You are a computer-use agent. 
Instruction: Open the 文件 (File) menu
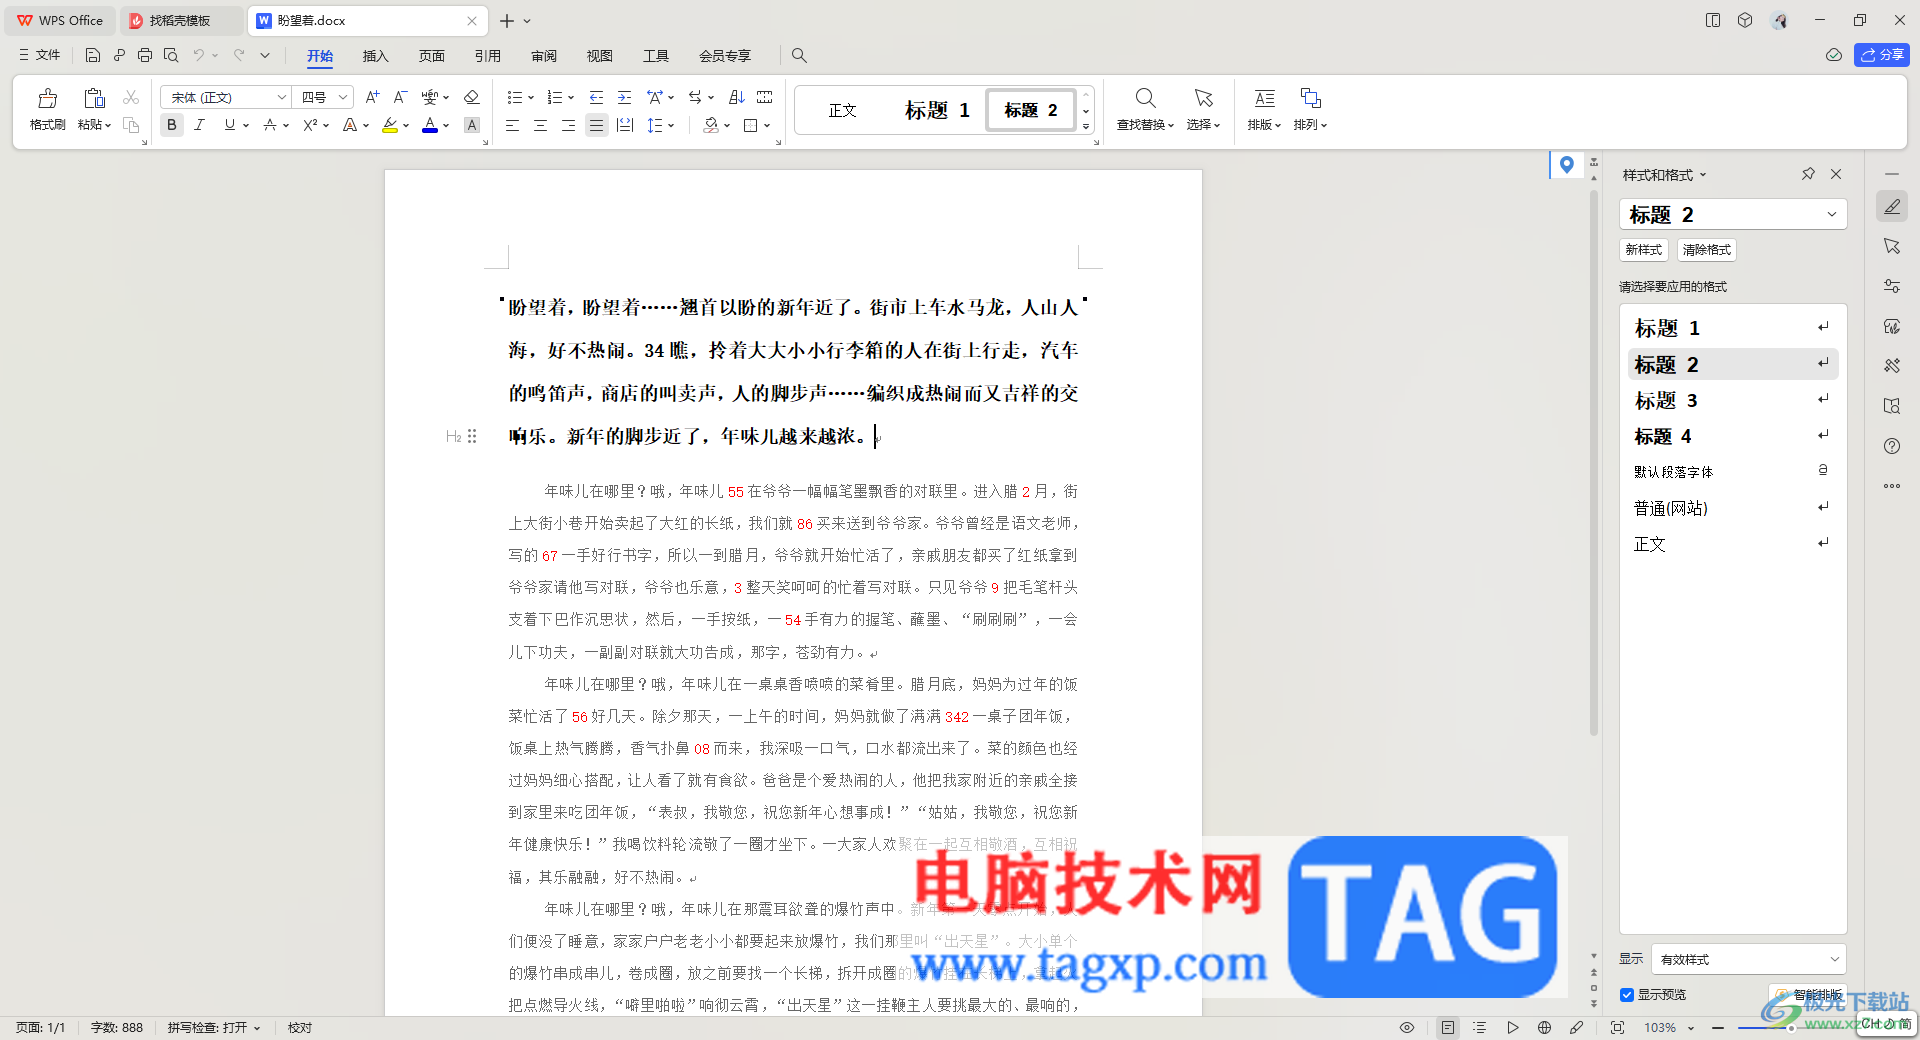pyautogui.click(x=40, y=55)
